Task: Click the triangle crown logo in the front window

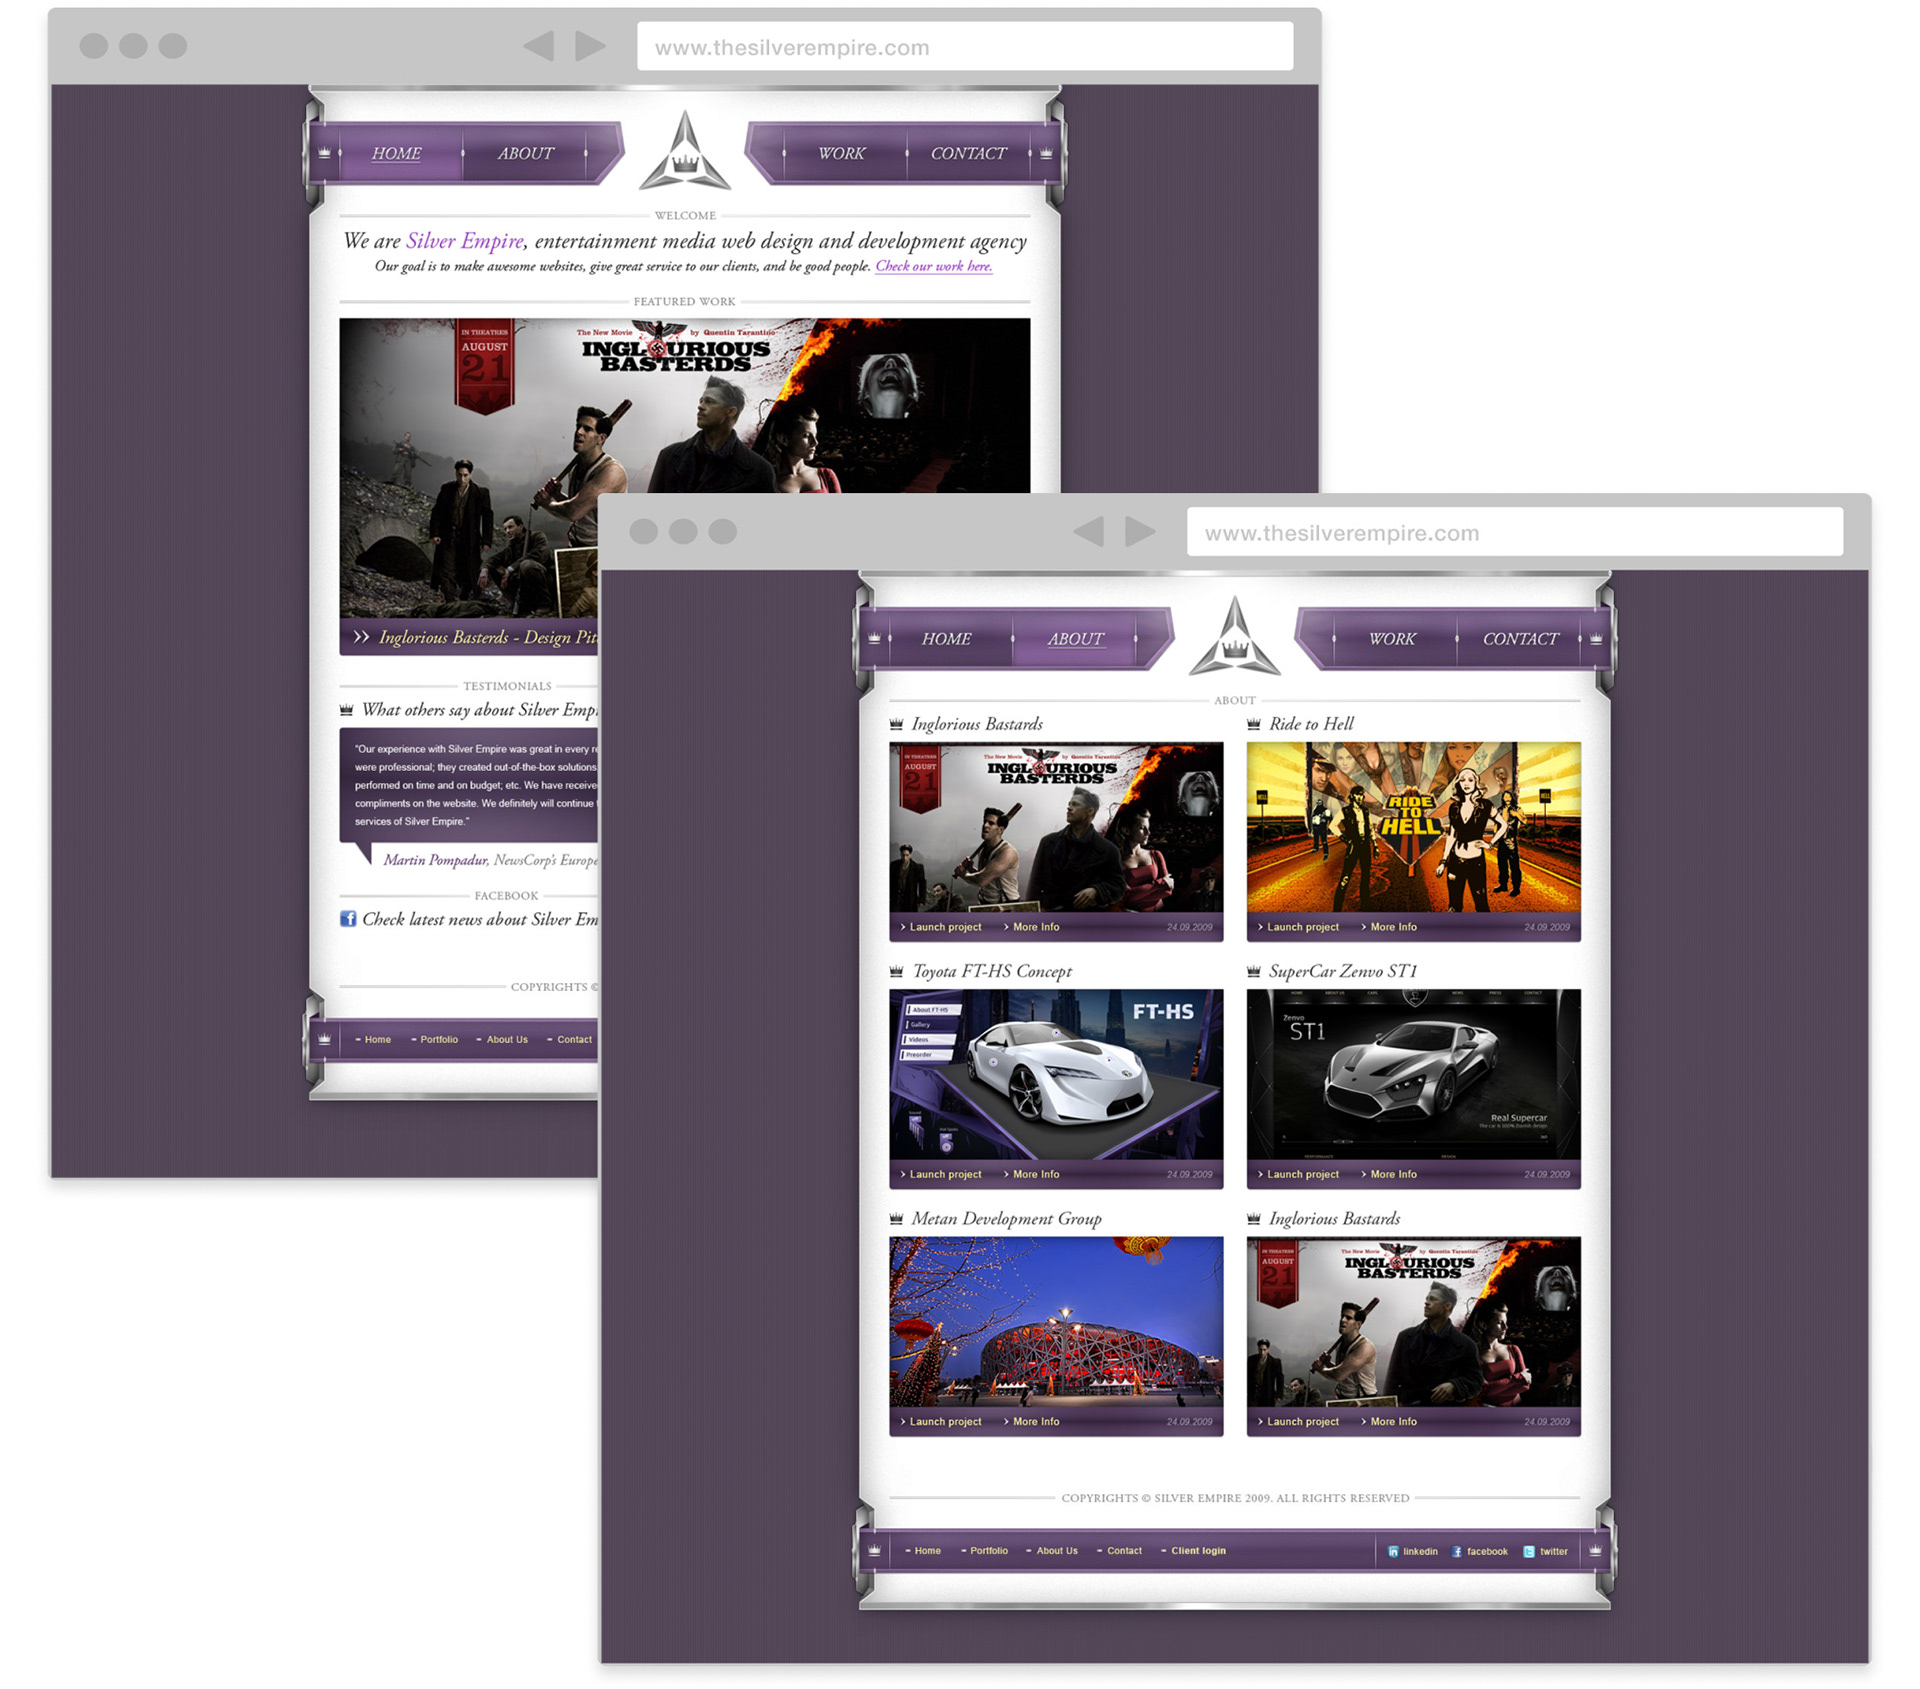Action: pos(1235,637)
